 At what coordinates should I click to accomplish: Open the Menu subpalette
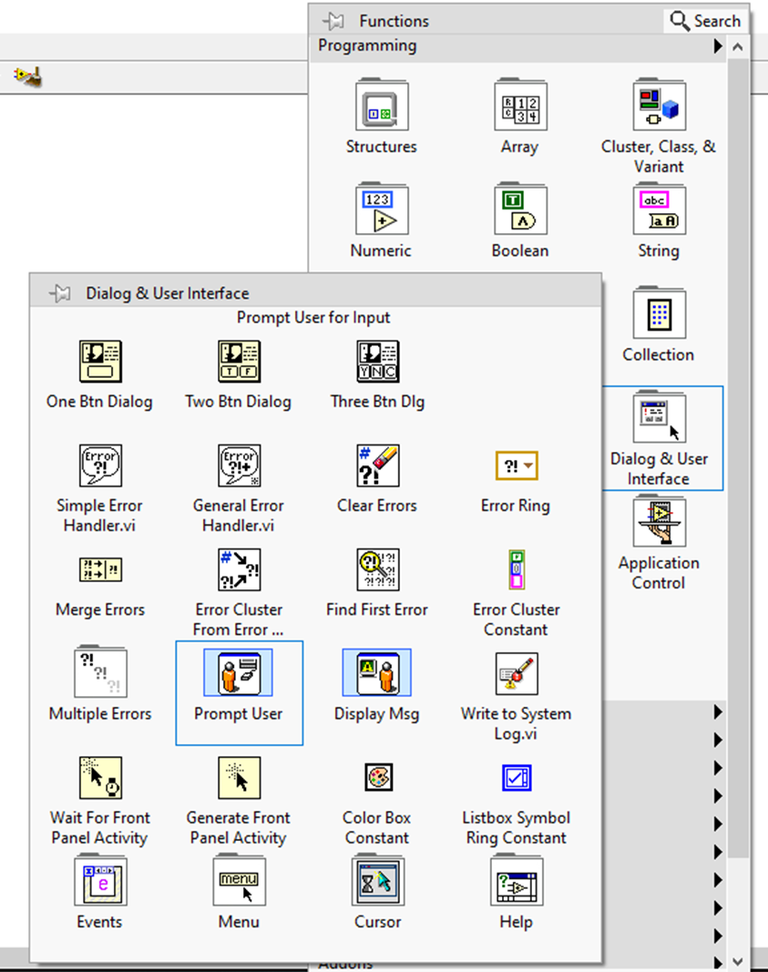[x=239, y=881]
